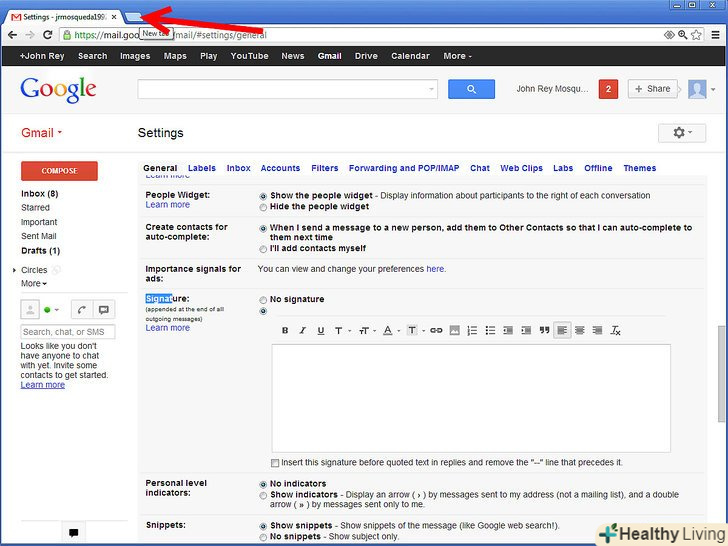This screenshot has height=546, width=728.
Task: Open chat status dropdown green dot
Action: (51, 310)
